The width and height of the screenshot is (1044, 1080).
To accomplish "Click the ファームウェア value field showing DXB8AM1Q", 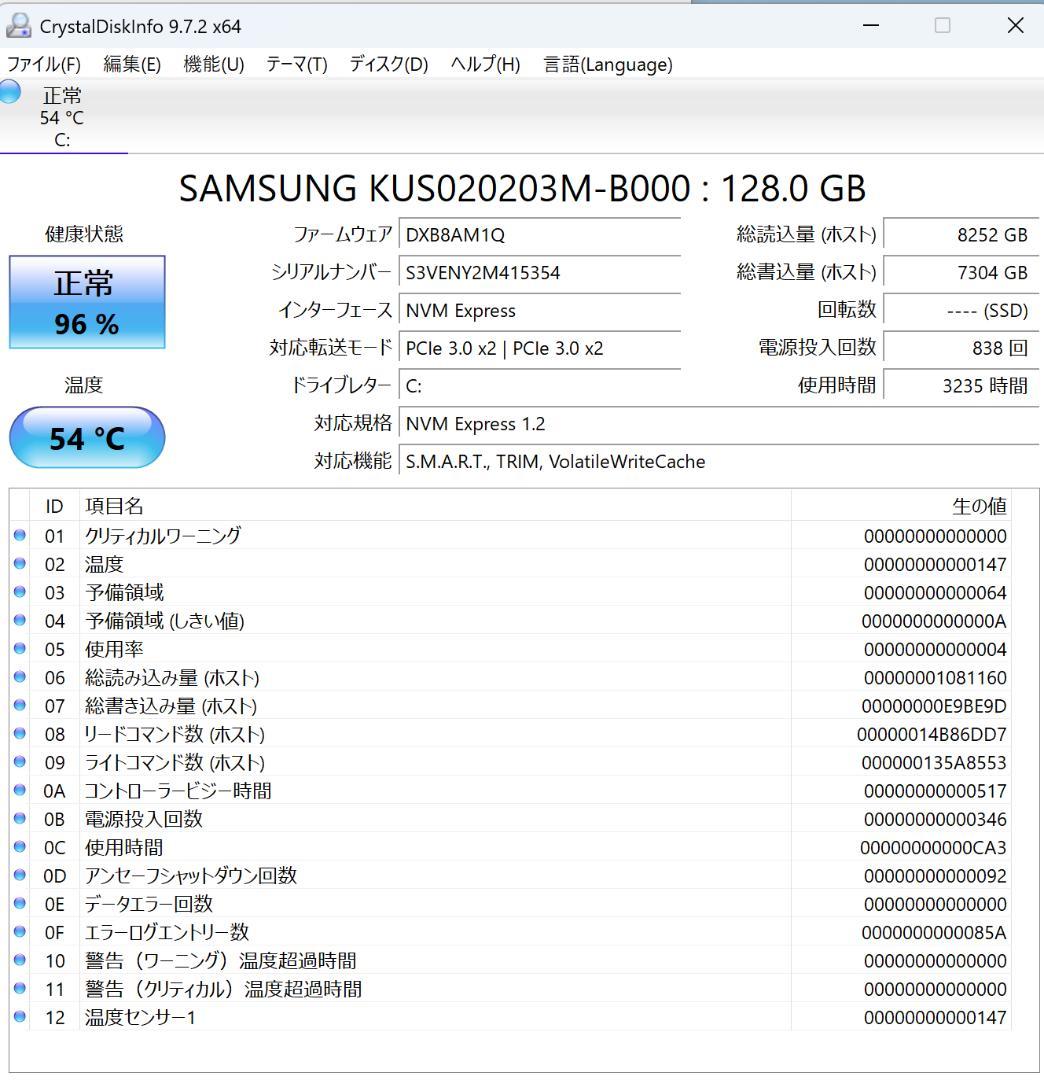I will (x=540, y=235).
